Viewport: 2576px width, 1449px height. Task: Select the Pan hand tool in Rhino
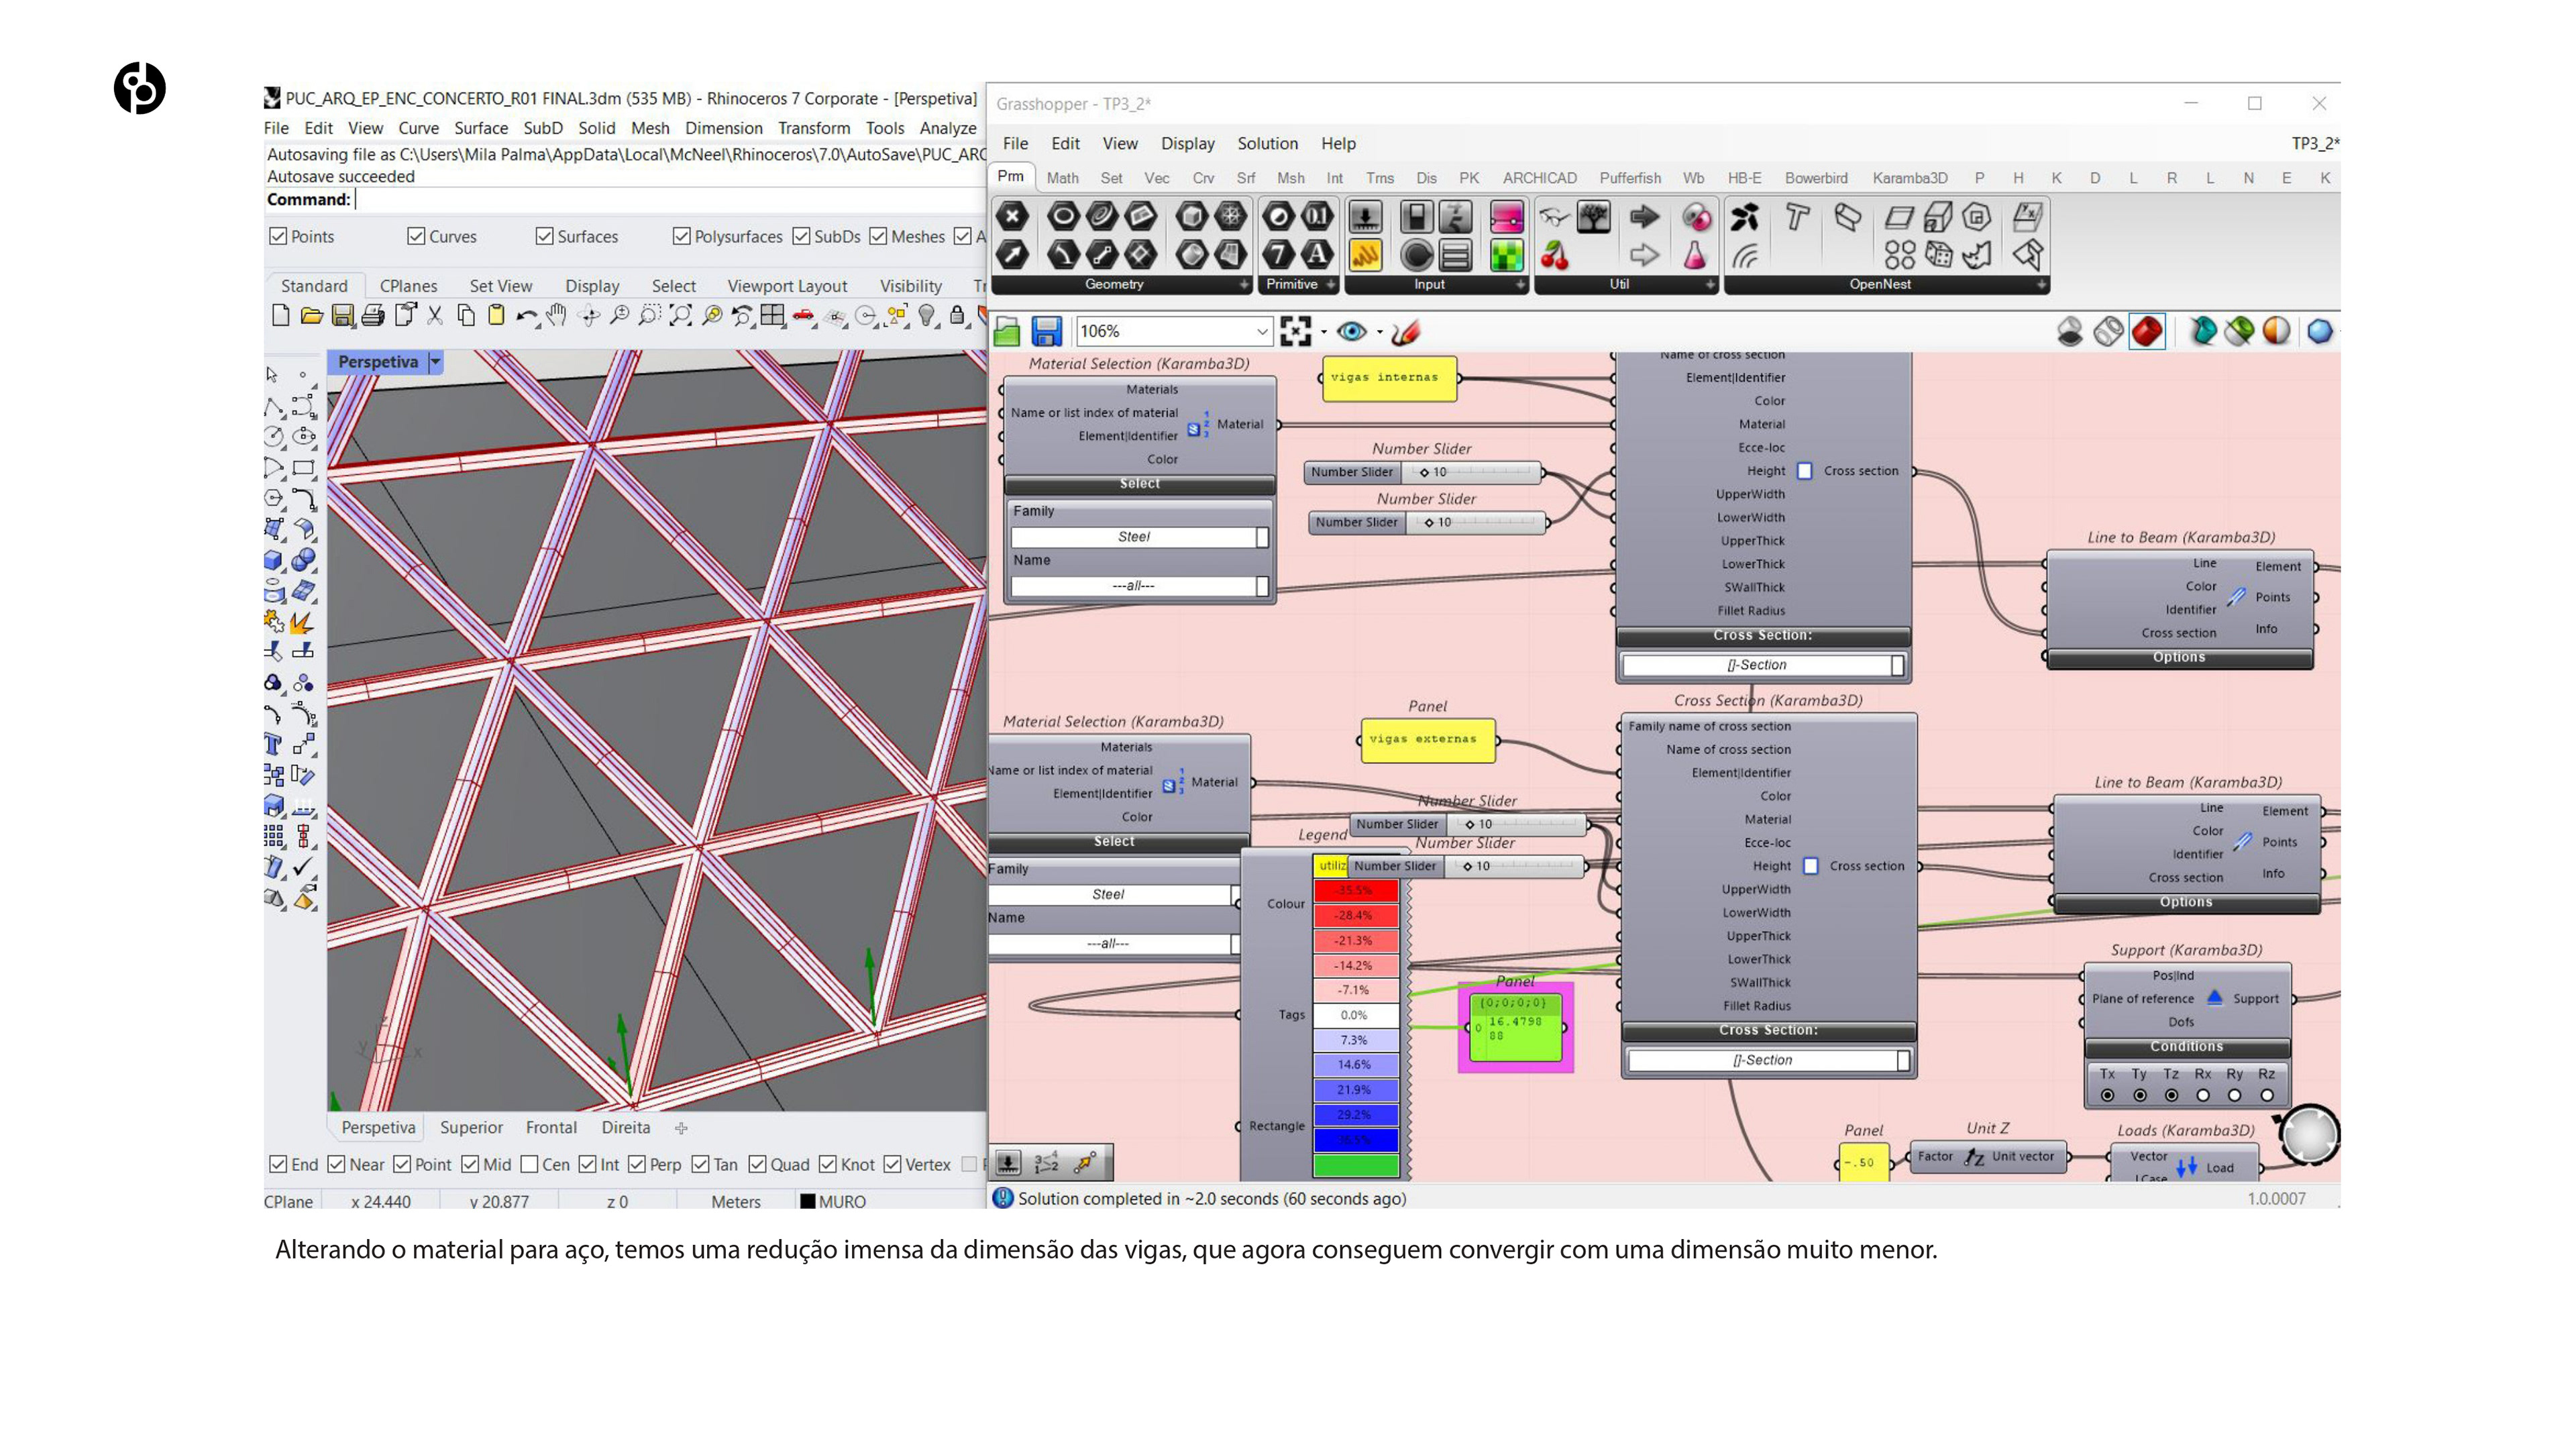(557, 316)
